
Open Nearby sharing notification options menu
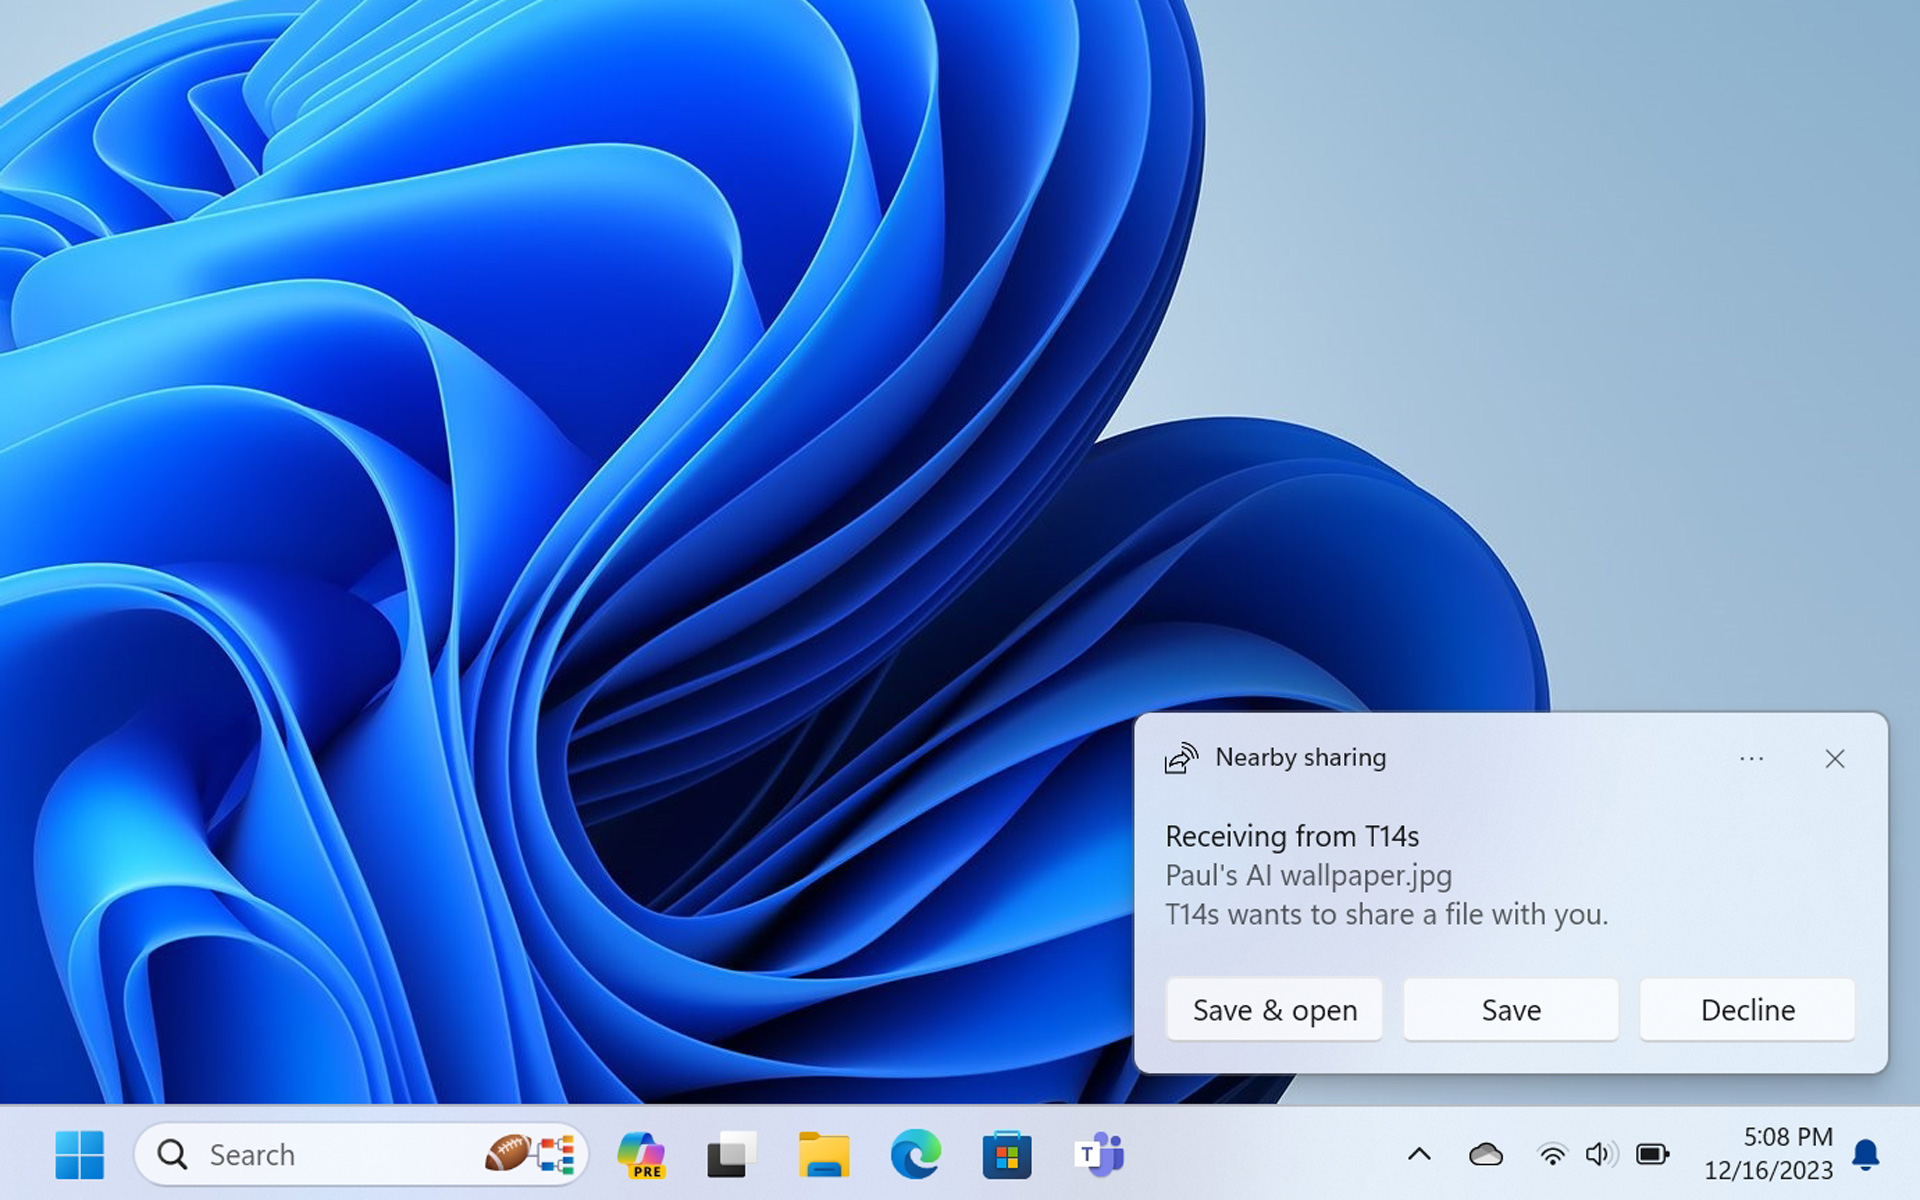coord(1751,759)
